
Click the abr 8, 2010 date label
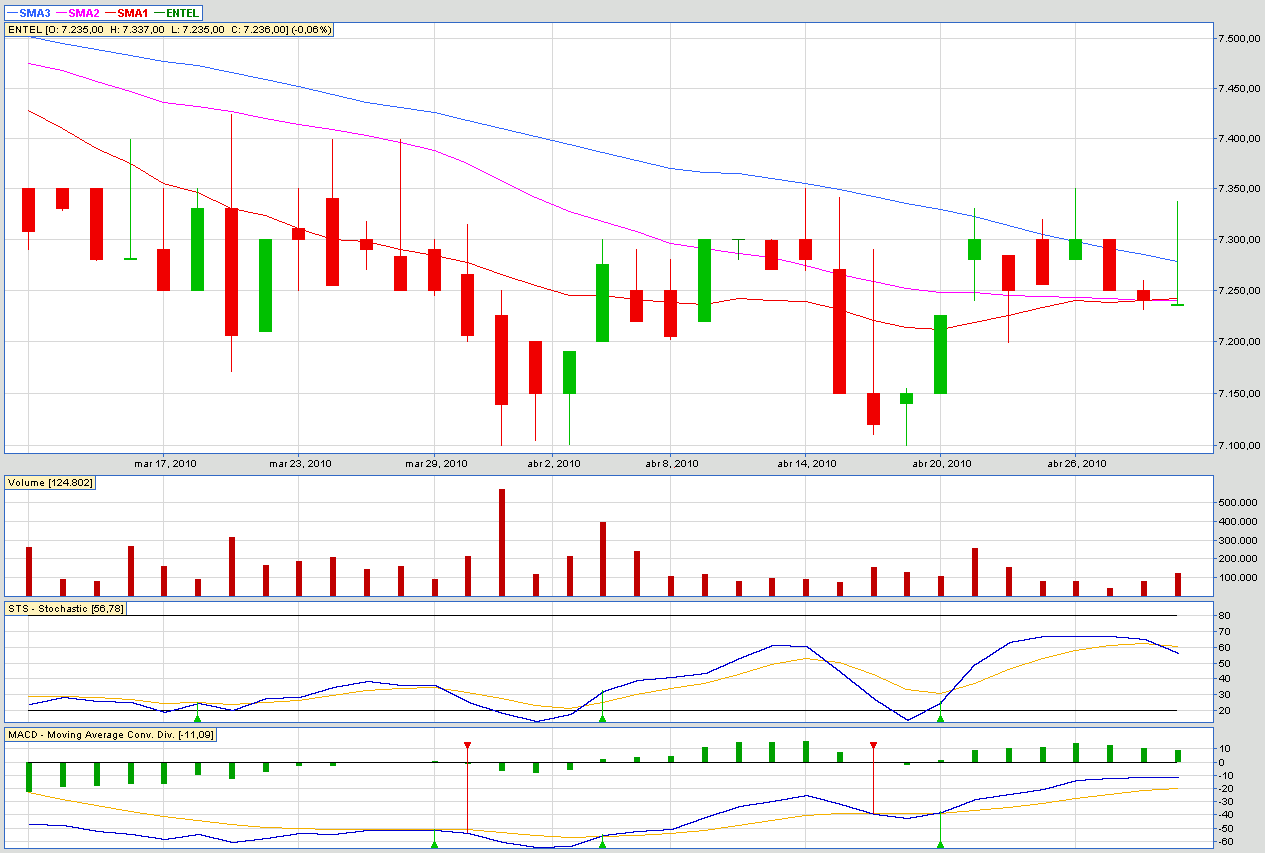672,464
